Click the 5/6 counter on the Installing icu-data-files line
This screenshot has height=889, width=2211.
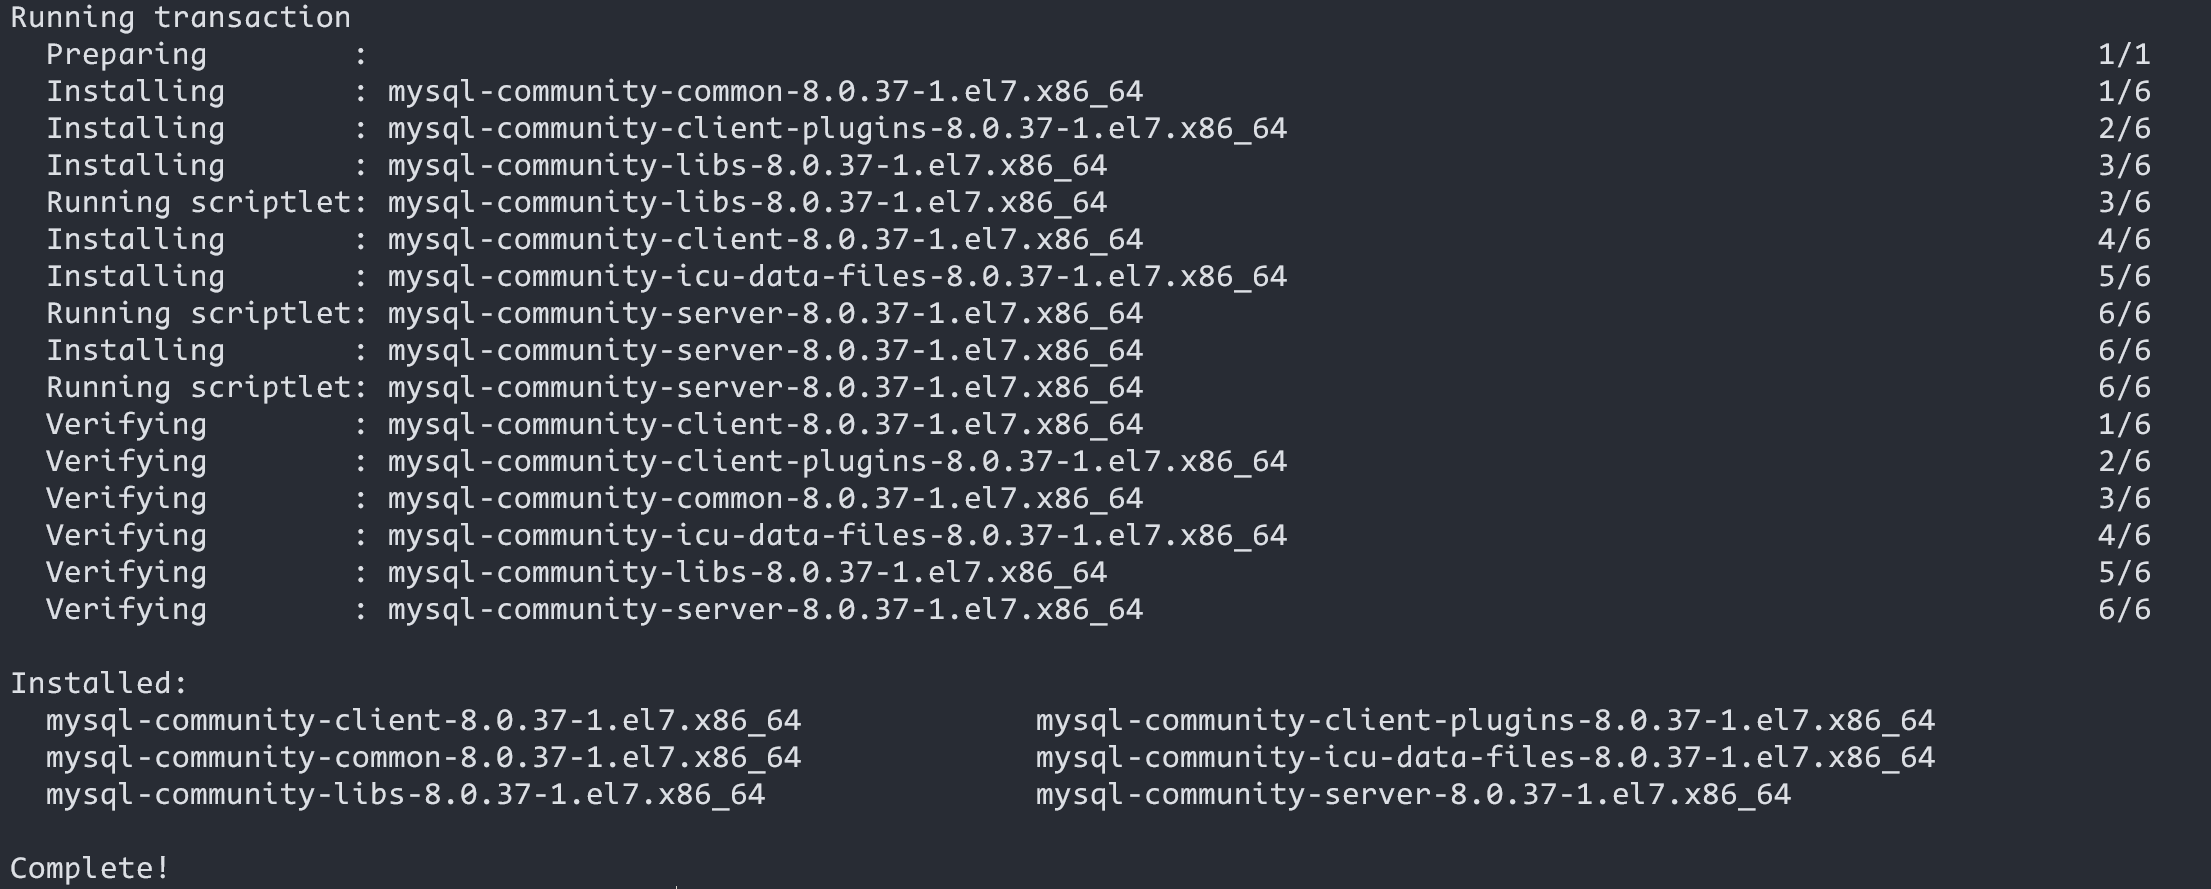click(x=2123, y=277)
